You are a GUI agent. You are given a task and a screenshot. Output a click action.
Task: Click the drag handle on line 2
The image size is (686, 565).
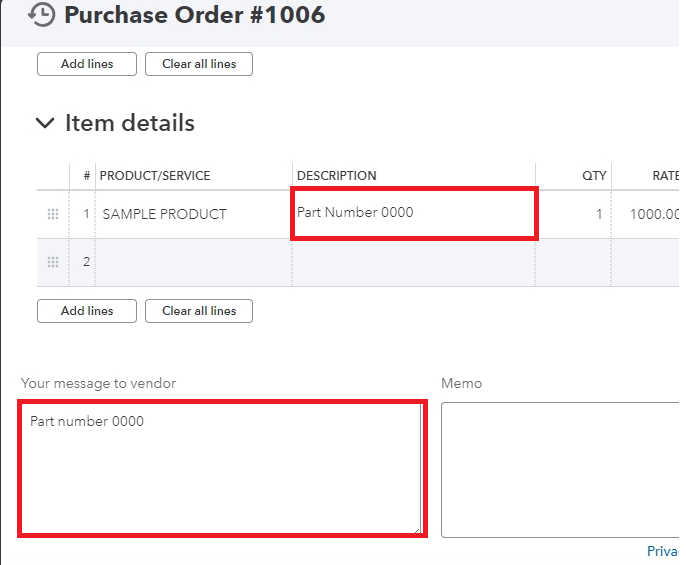[53, 262]
